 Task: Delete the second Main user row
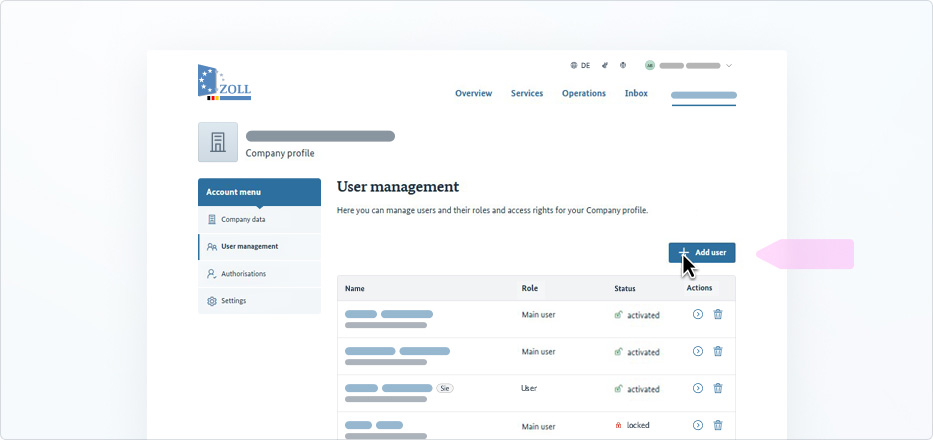tap(718, 351)
